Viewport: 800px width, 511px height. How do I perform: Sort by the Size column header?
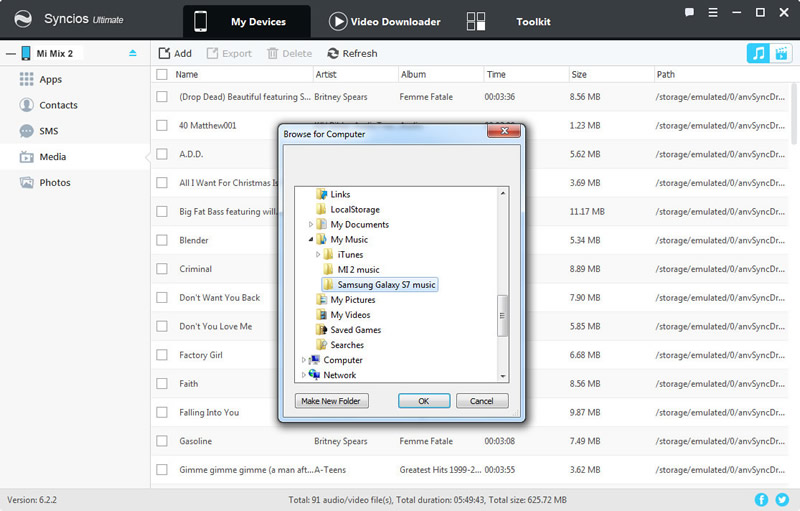pos(579,74)
